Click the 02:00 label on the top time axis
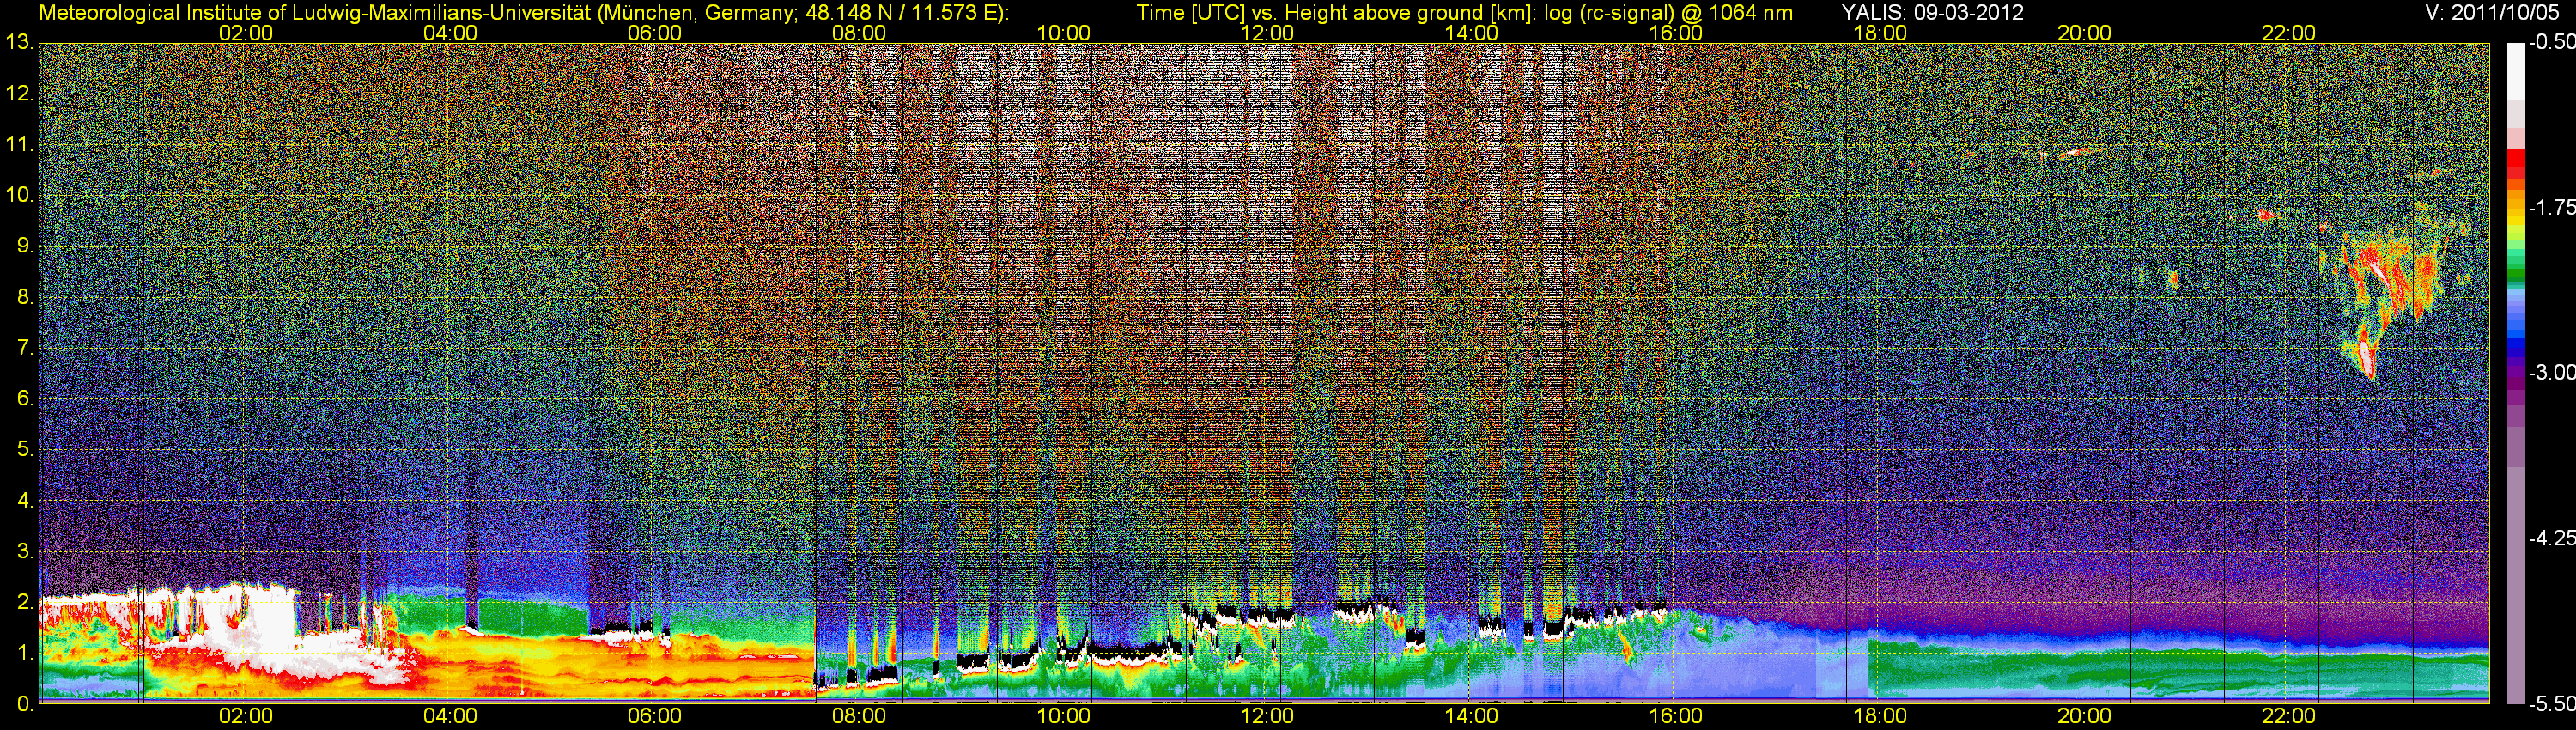The height and width of the screenshot is (730, 2576). (246, 33)
